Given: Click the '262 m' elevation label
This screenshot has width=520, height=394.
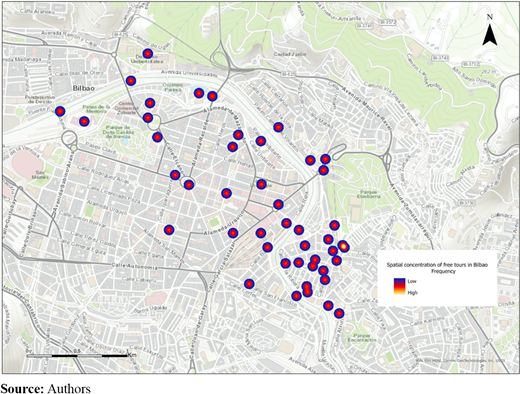Looking at the screenshot, I should 490,71.
